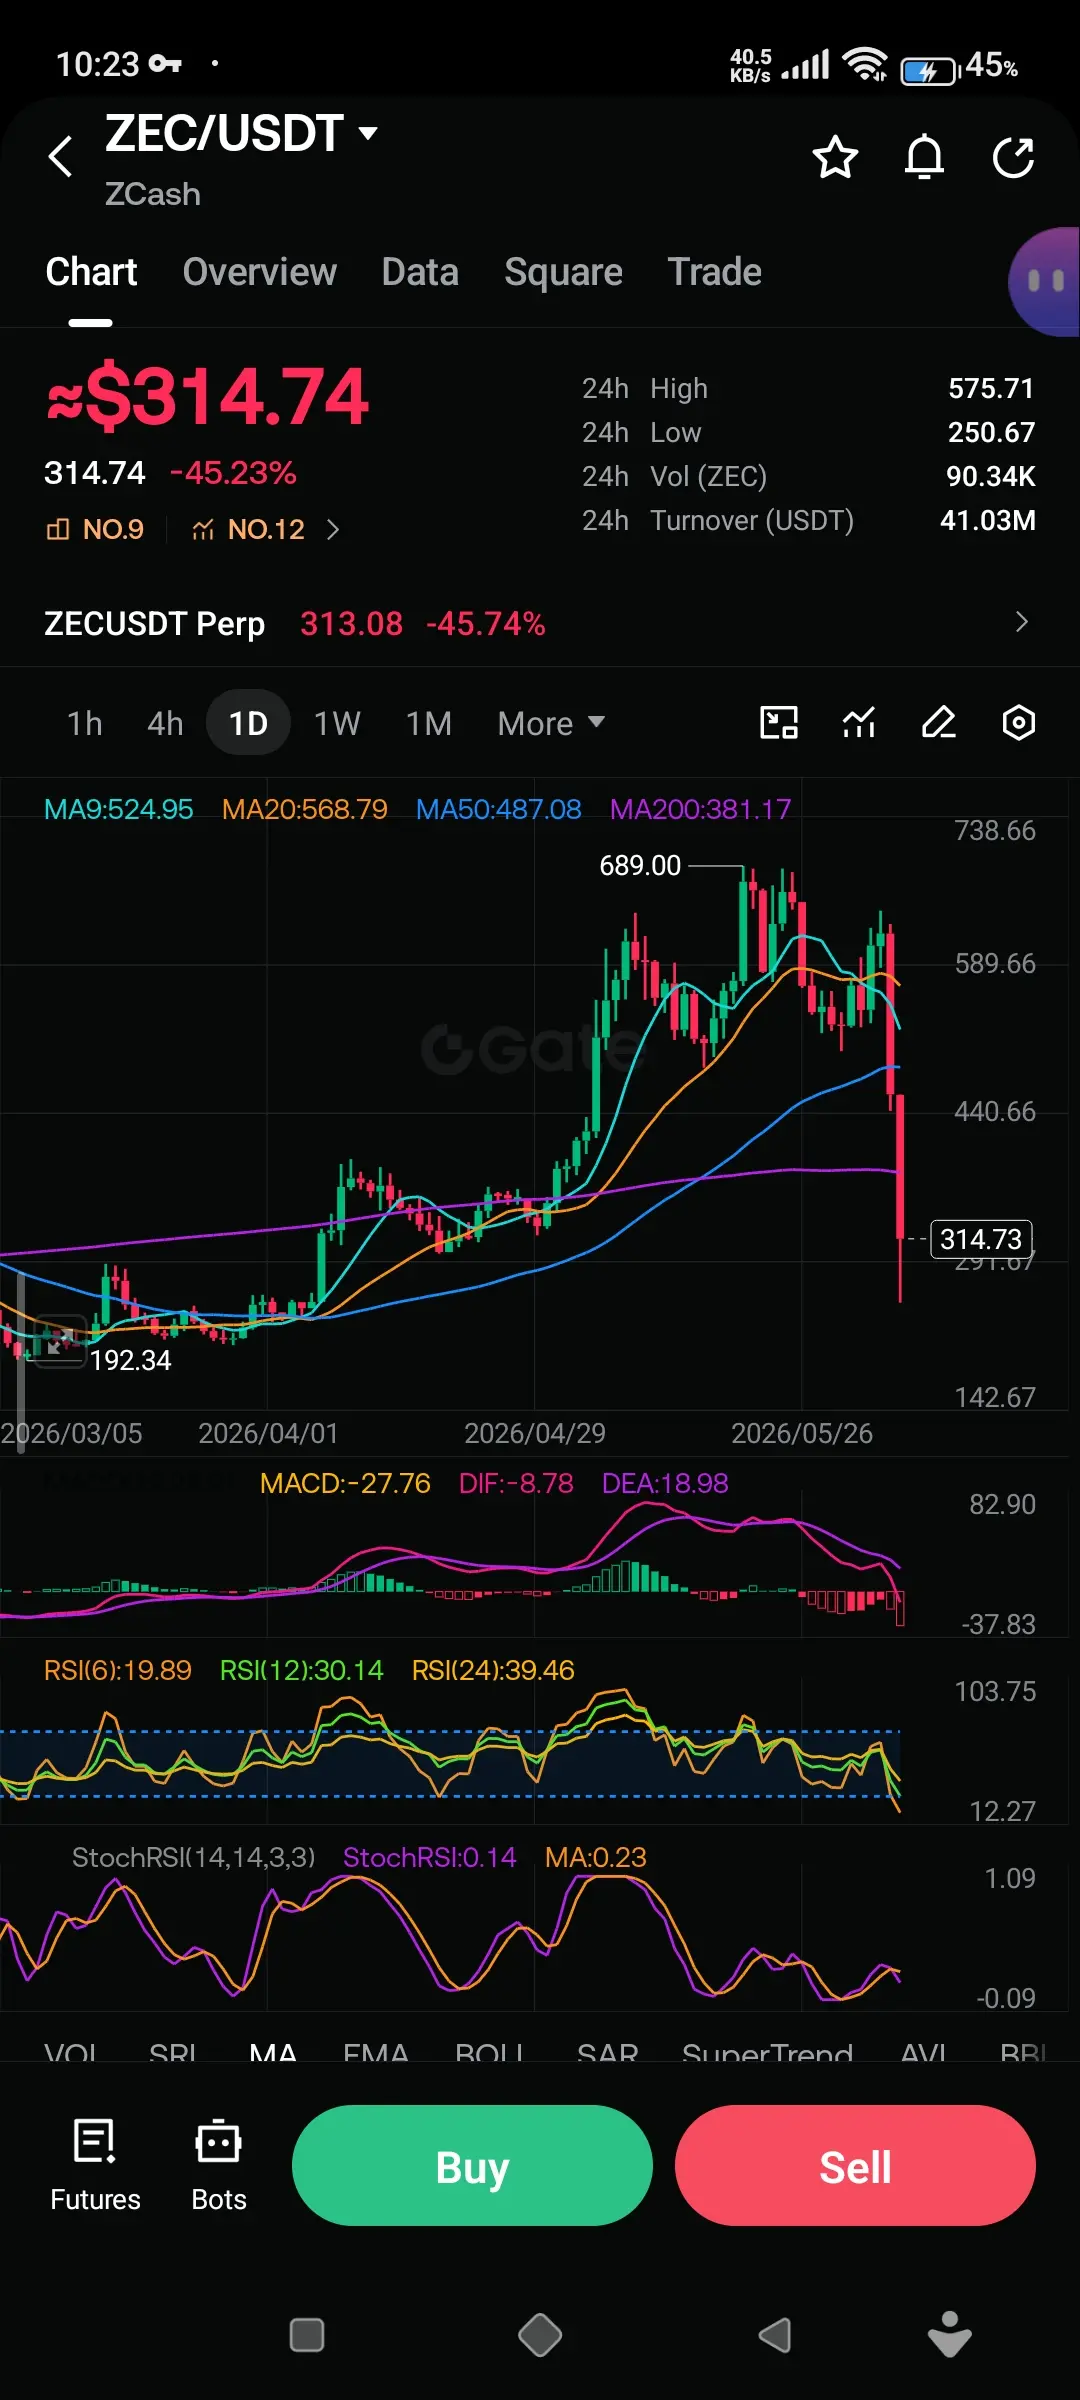Tap the red Sell button
1080x2400 pixels.
click(855, 2165)
